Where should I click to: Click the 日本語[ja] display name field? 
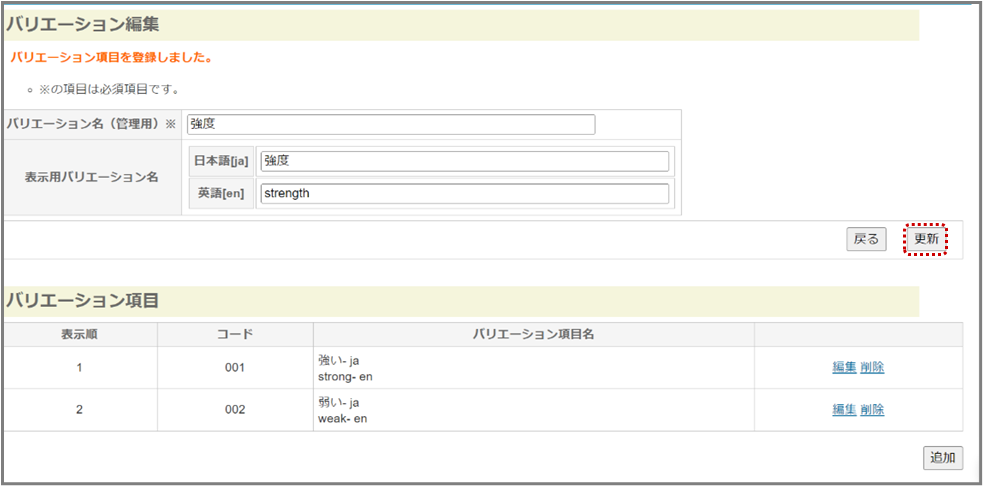(x=464, y=161)
